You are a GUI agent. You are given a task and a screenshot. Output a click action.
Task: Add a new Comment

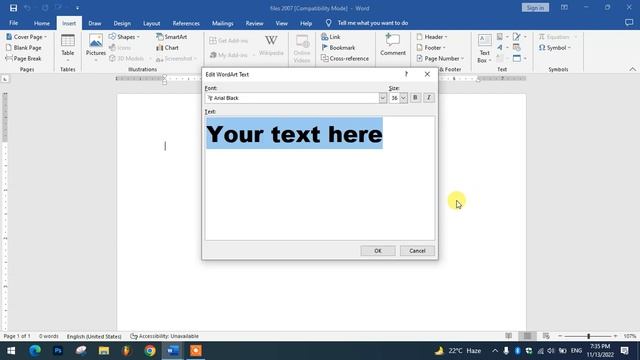[x=393, y=45]
